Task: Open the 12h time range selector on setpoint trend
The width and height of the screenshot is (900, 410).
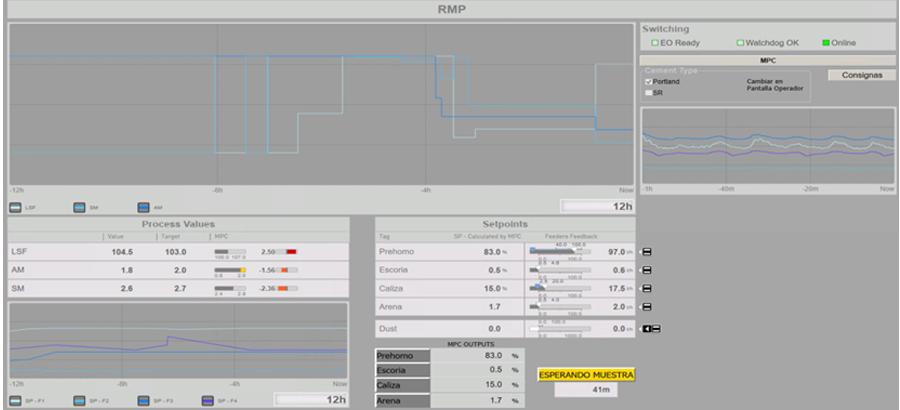Action: coord(310,400)
